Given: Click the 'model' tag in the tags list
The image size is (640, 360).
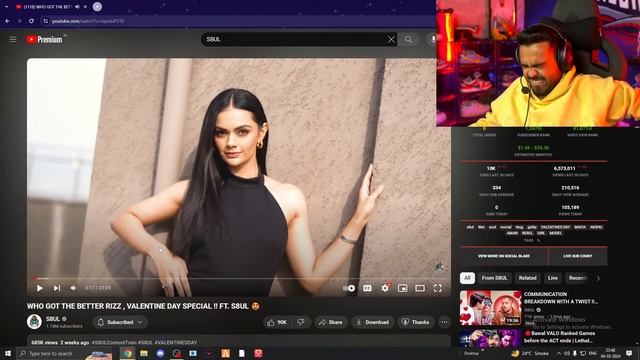Looking at the screenshot, I should (x=555, y=233).
